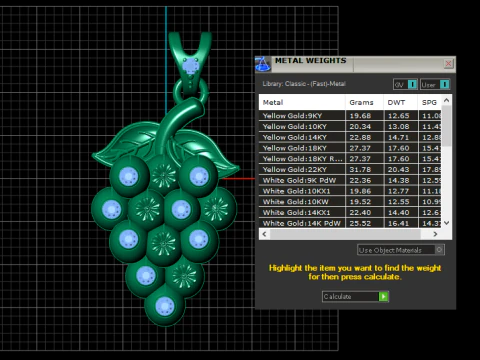Click the scroll up arrow in metal list

tap(447, 100)
